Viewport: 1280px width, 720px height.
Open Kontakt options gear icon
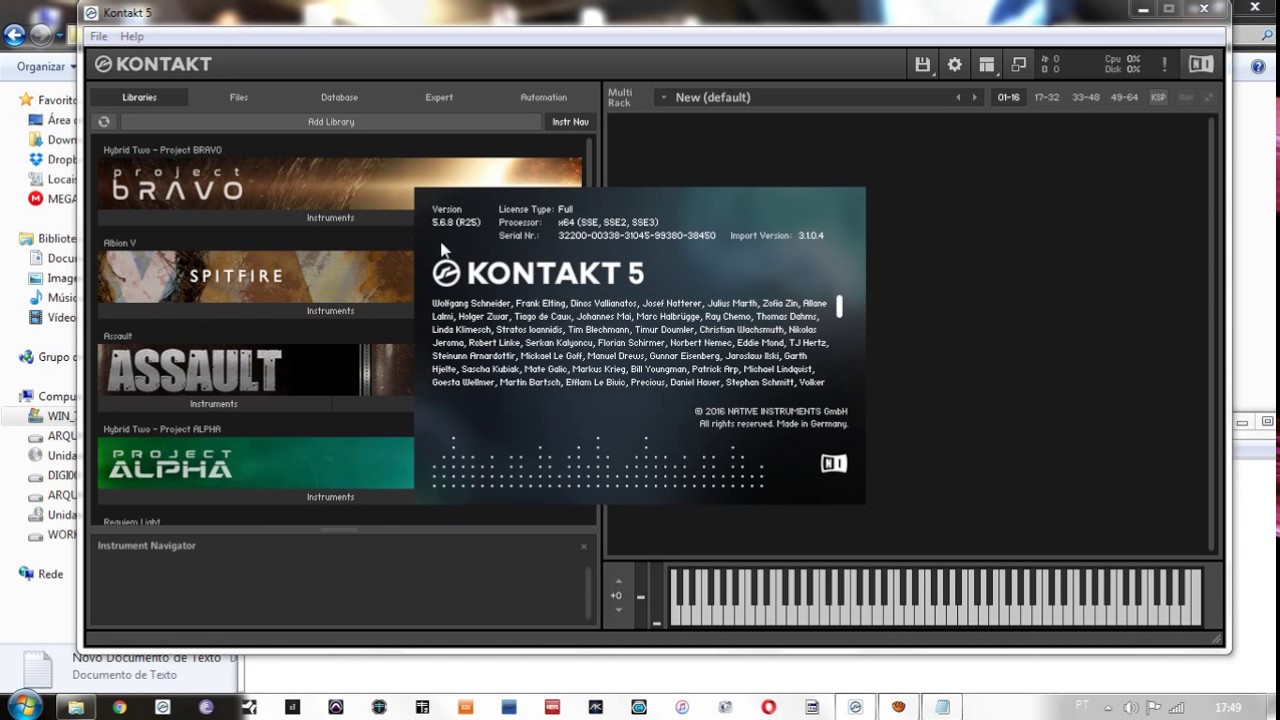[955, 64]
